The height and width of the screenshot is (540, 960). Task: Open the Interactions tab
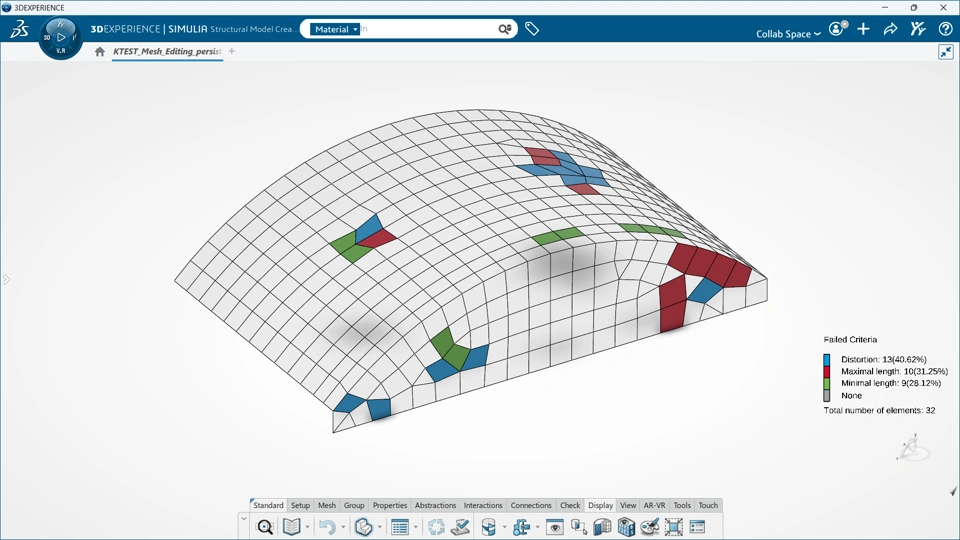483,505
